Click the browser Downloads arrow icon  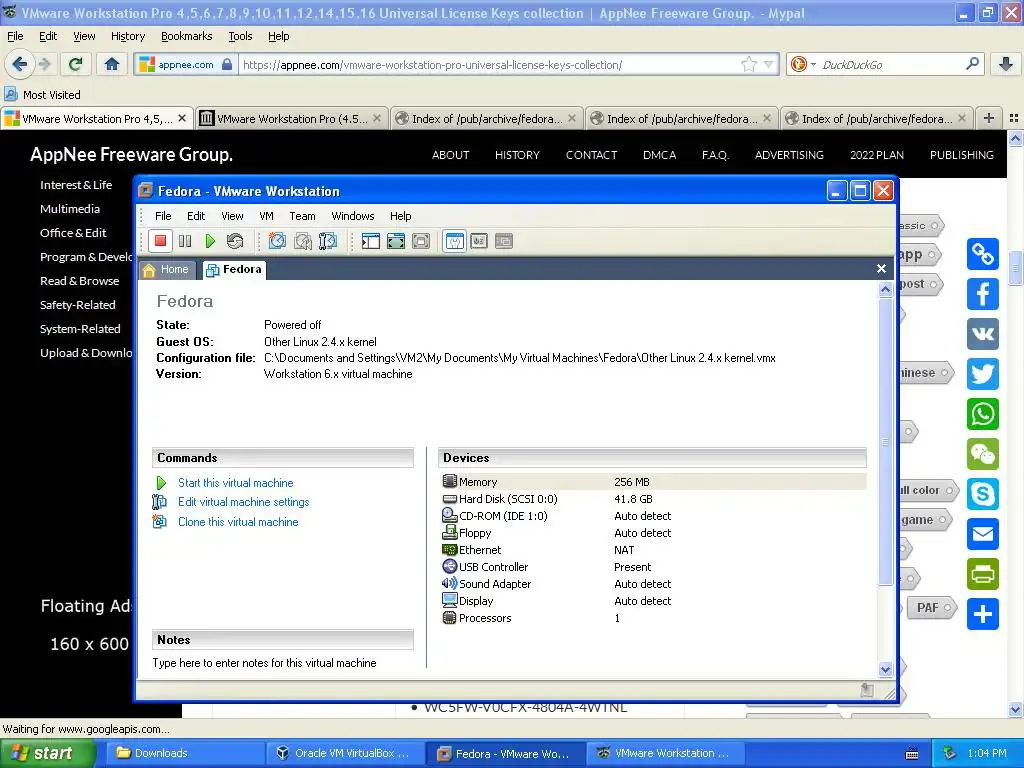coord(1006,64)
